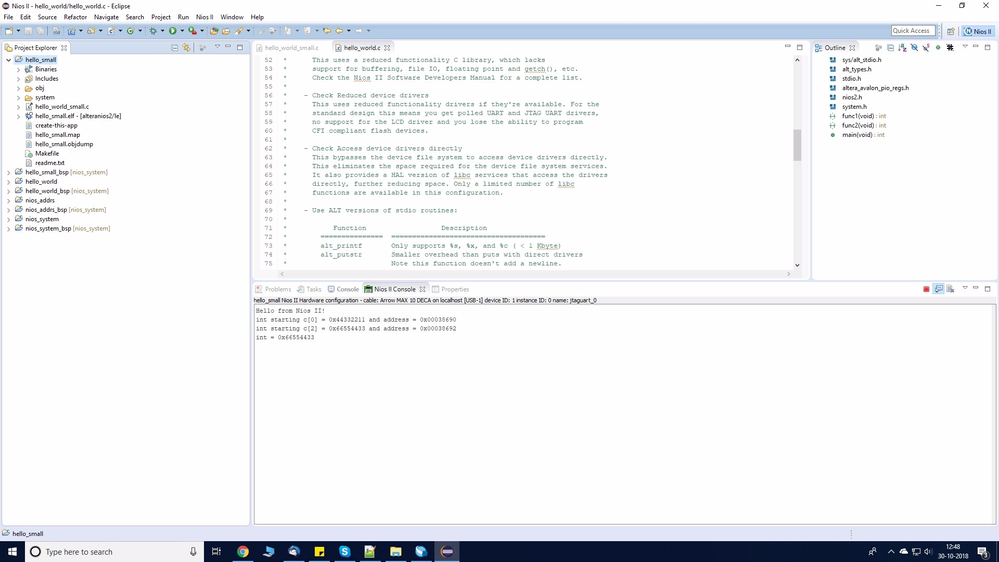Navigate Back with the yellow left arrow

pos(339,31)
